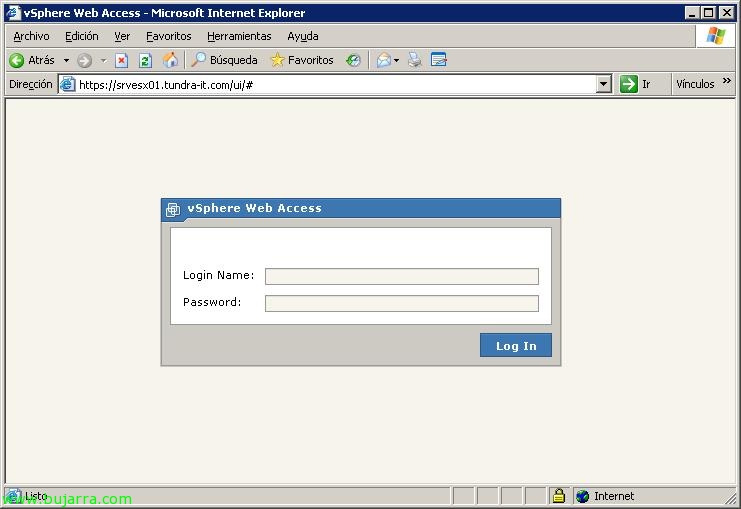Open the Atrás history dropdown arrow

(66, 60)
